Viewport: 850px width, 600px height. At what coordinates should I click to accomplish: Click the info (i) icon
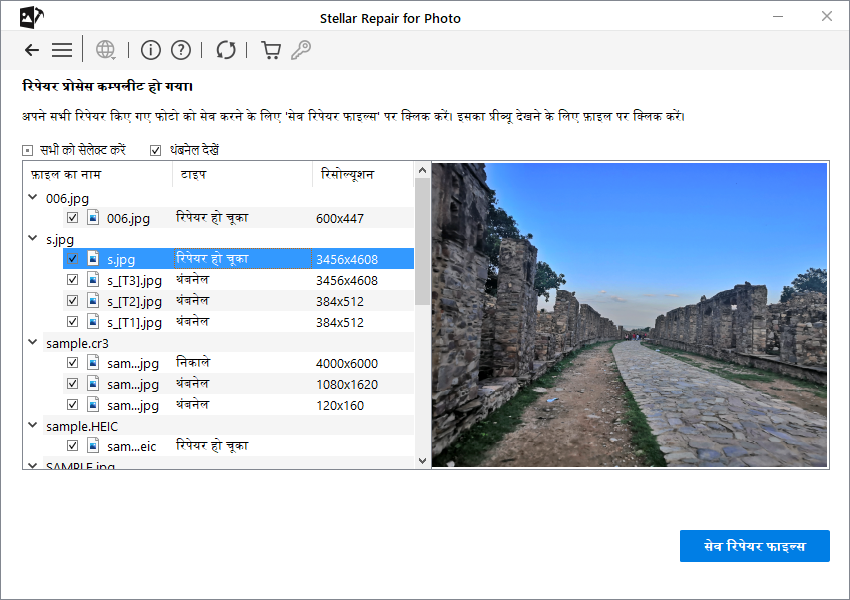(x=151, y=50)
